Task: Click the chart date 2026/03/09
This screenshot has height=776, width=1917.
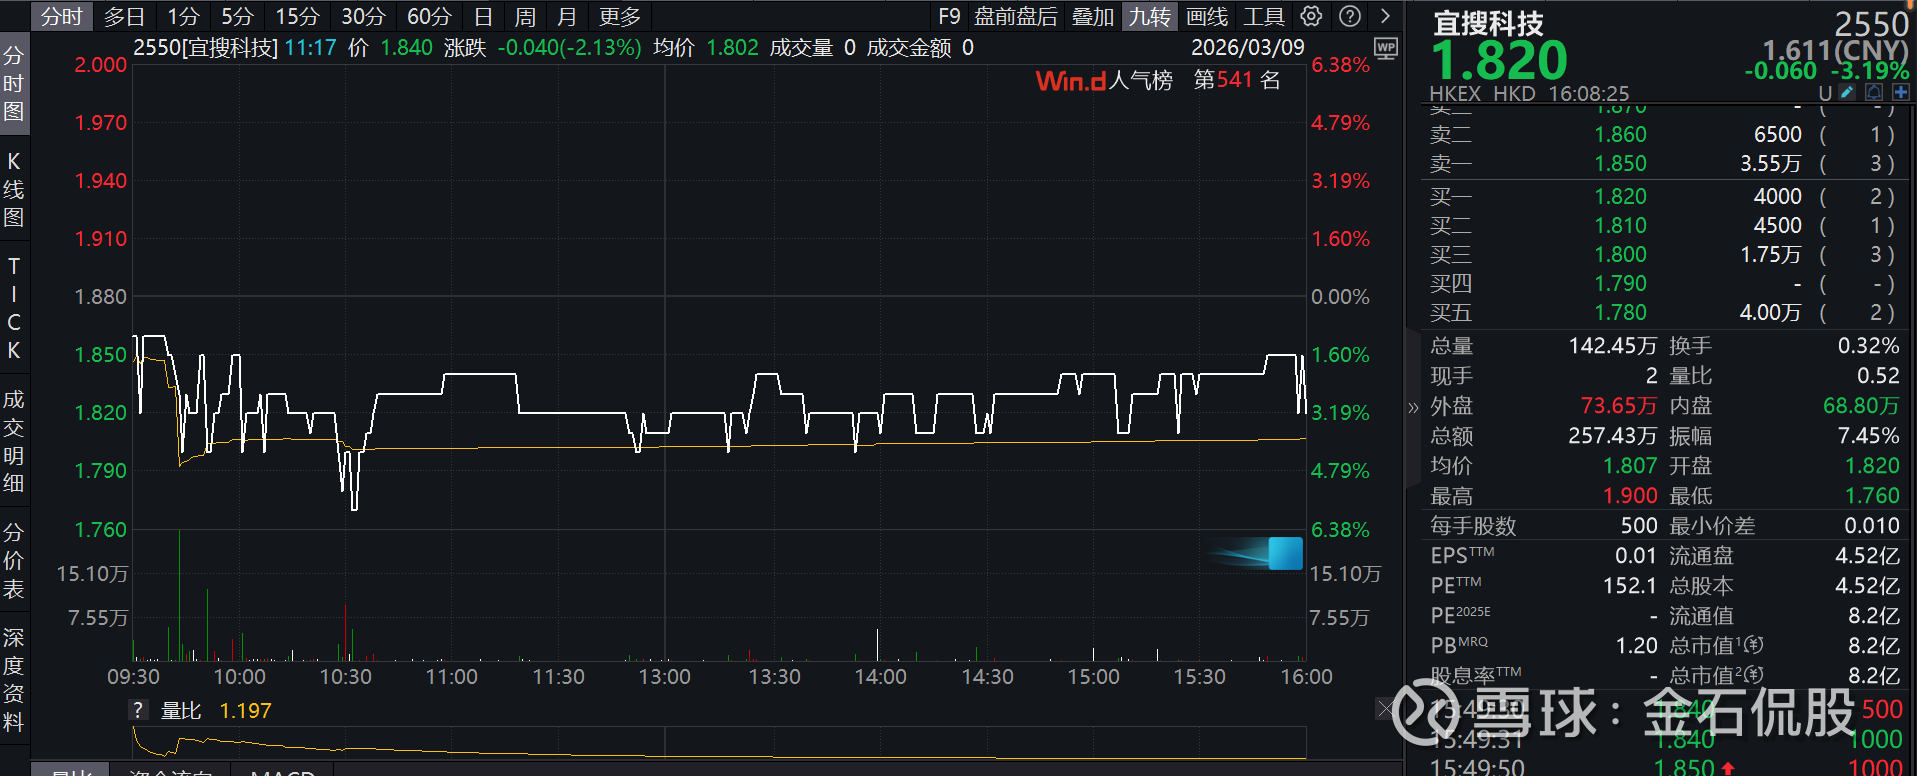Action: [1248, 47]
